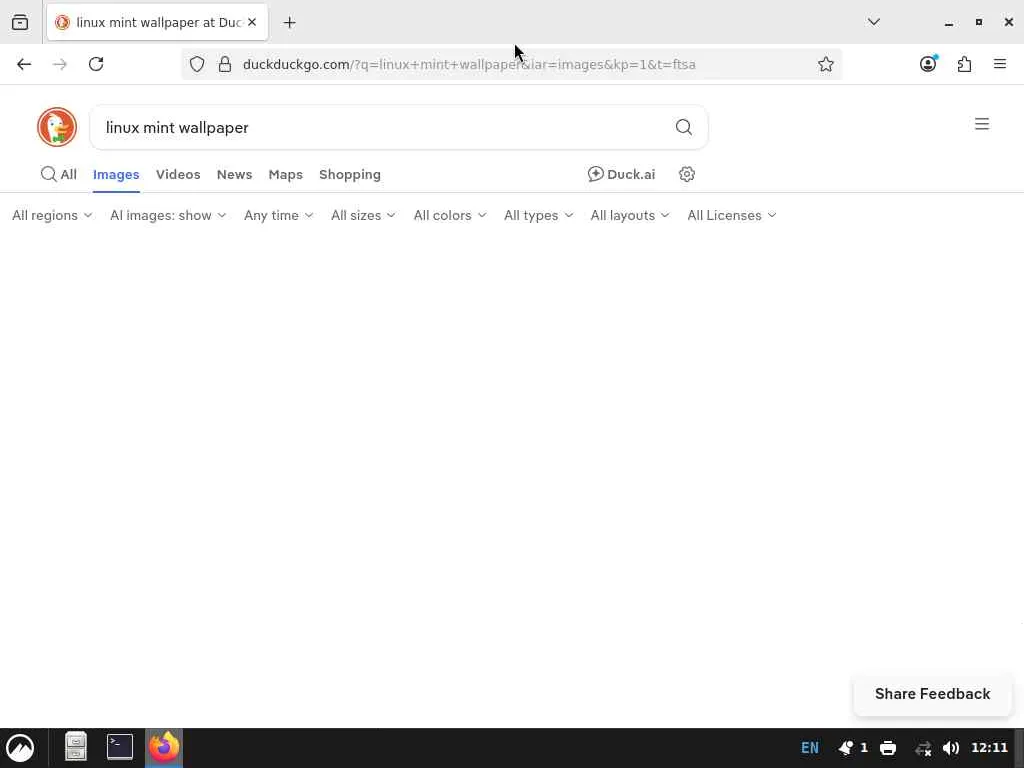1024x768 pixels.
Task: Expand AI images: show filter
Action: (168, 216)
